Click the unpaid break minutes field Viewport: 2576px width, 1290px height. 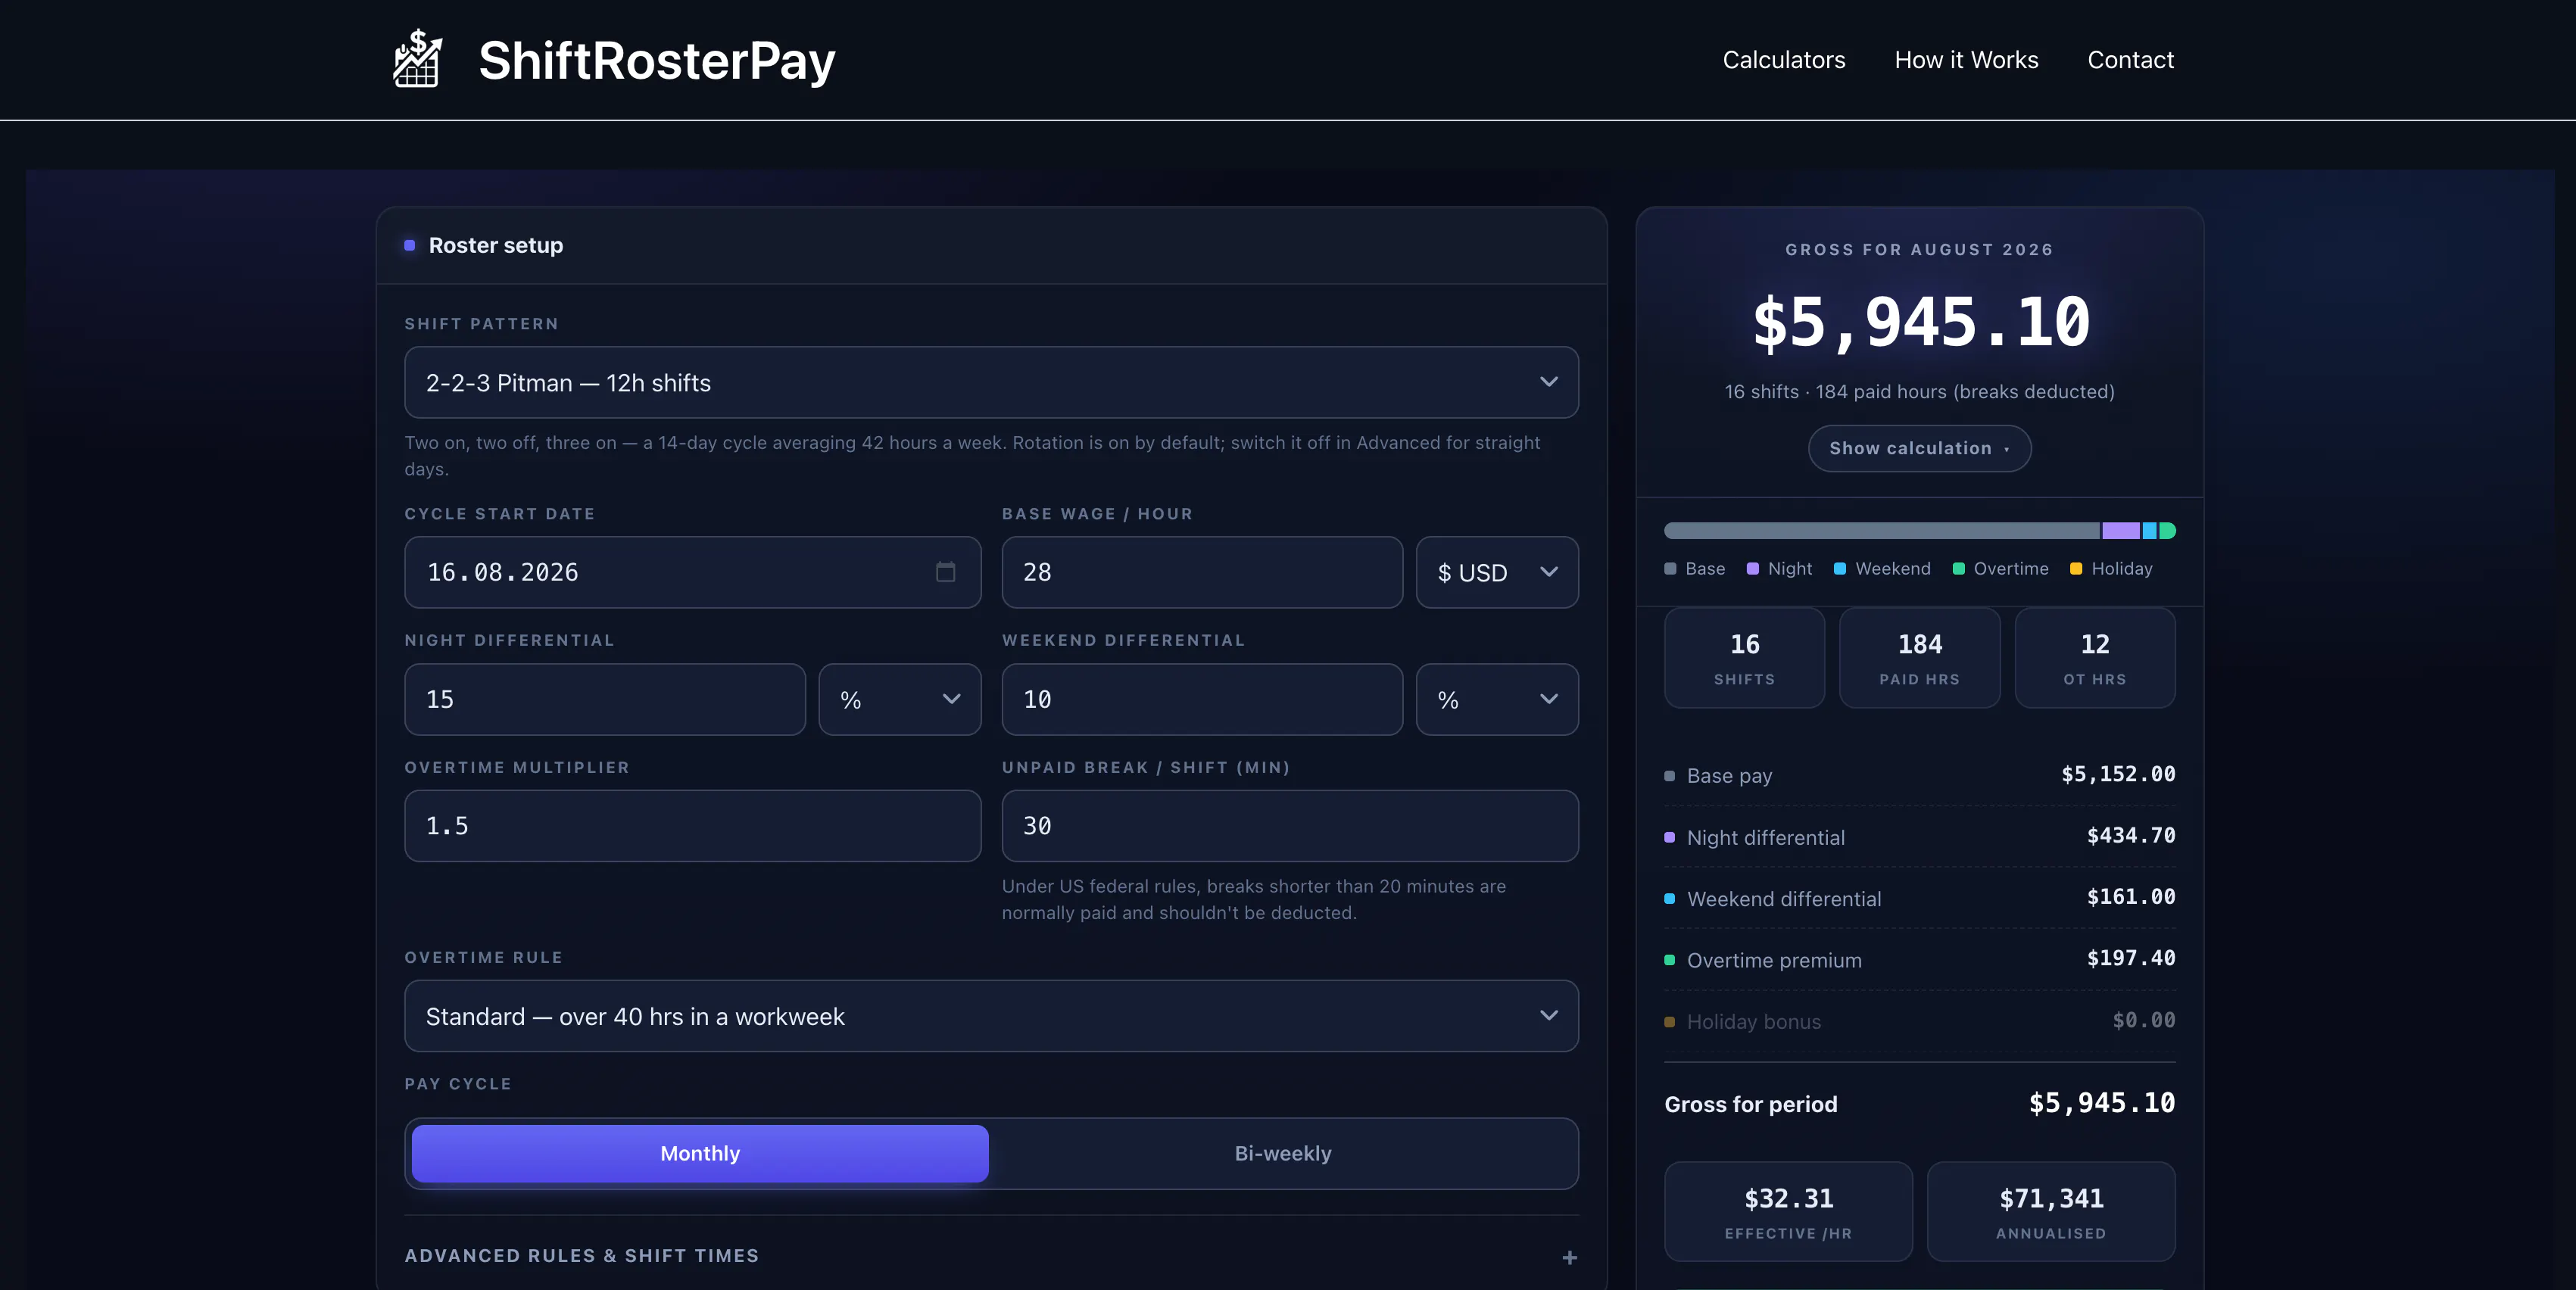click(1290, 826)
